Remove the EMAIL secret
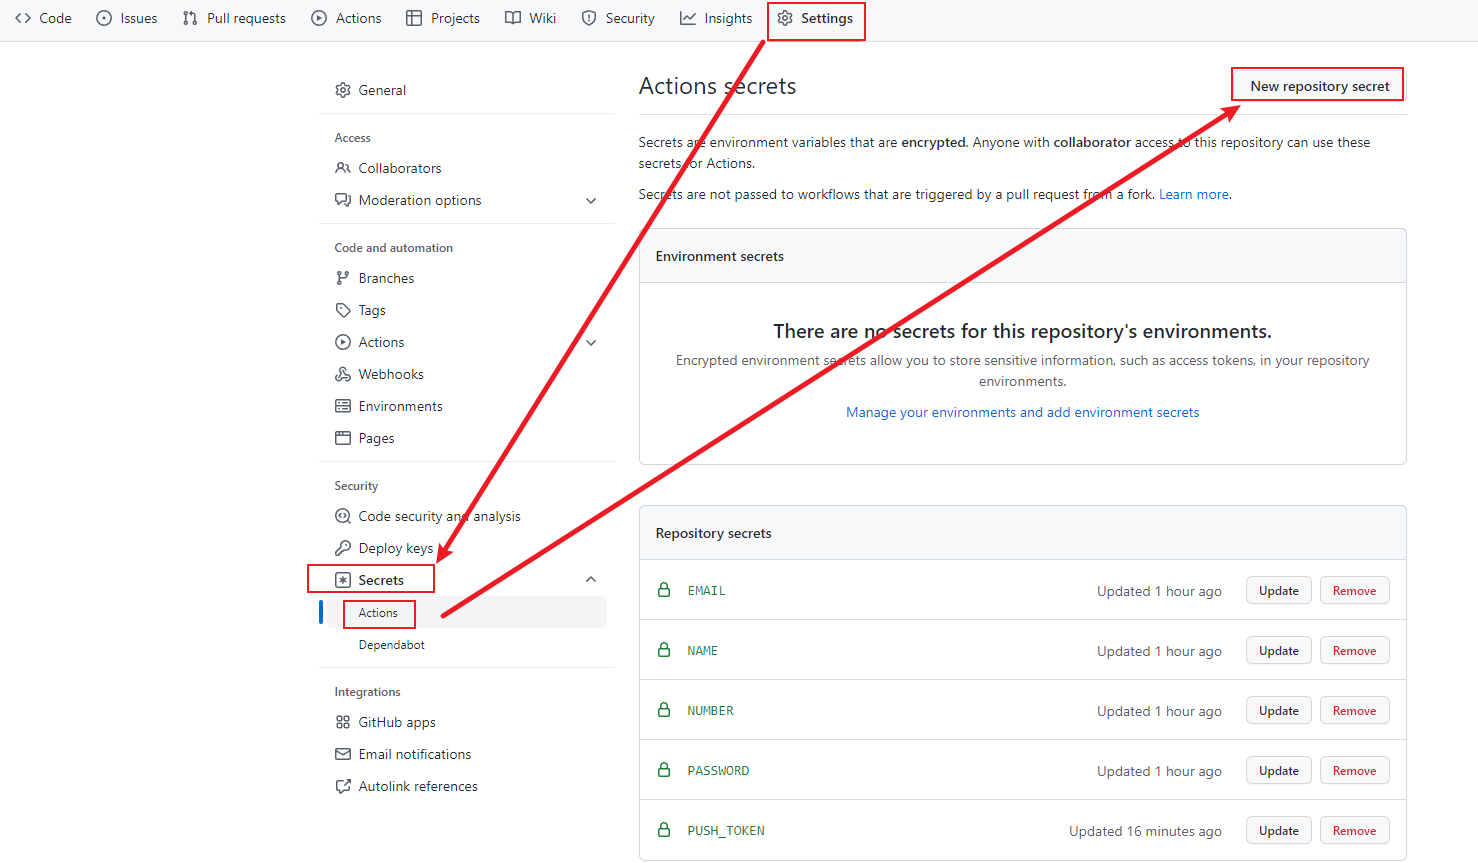 [x=1355, y=591]
